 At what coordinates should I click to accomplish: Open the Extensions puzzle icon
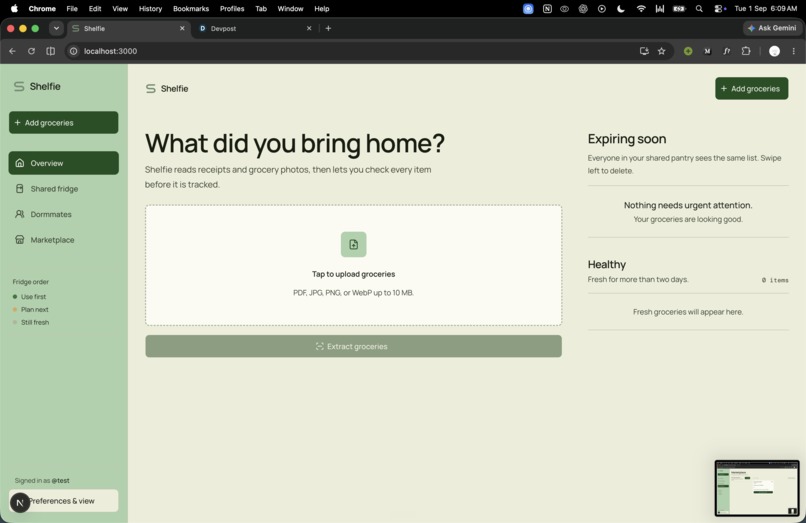(746, 51)
